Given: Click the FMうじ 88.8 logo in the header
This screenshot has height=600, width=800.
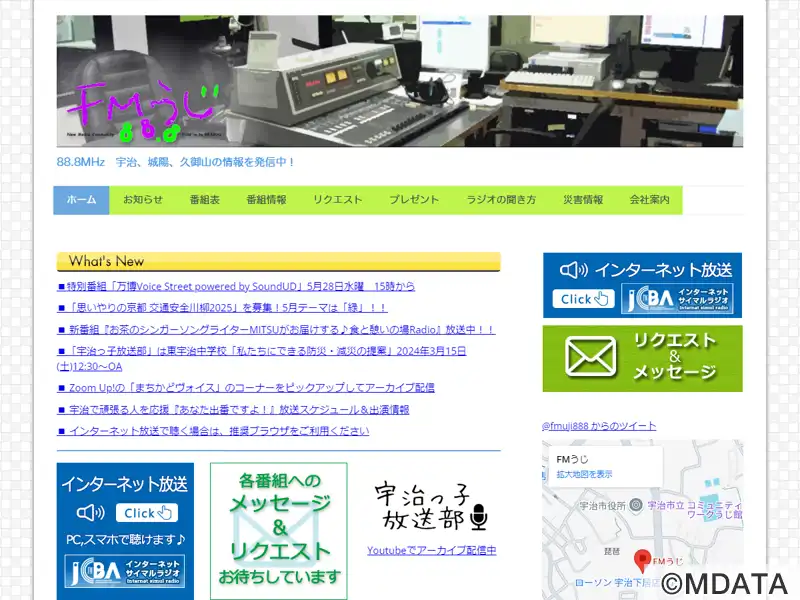Looking at the screenshot, I should (144, 113).
